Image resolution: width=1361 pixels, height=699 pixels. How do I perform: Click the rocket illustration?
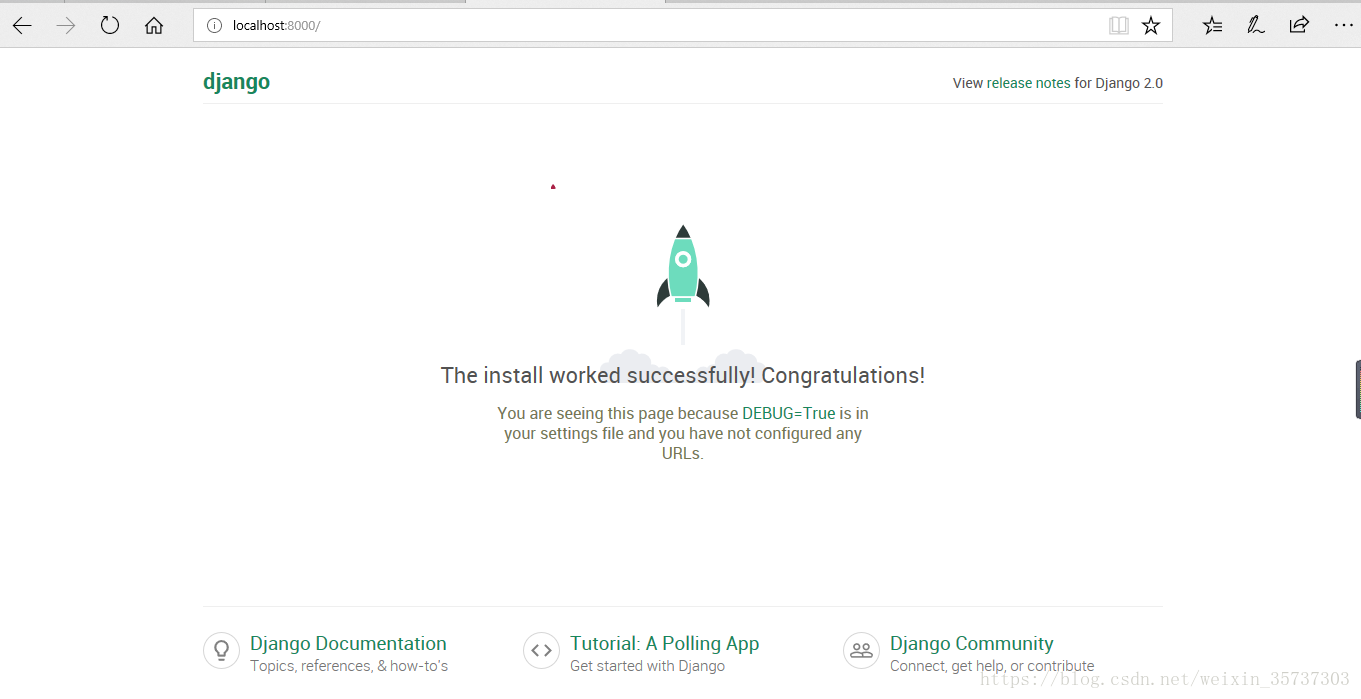(683, 265)
